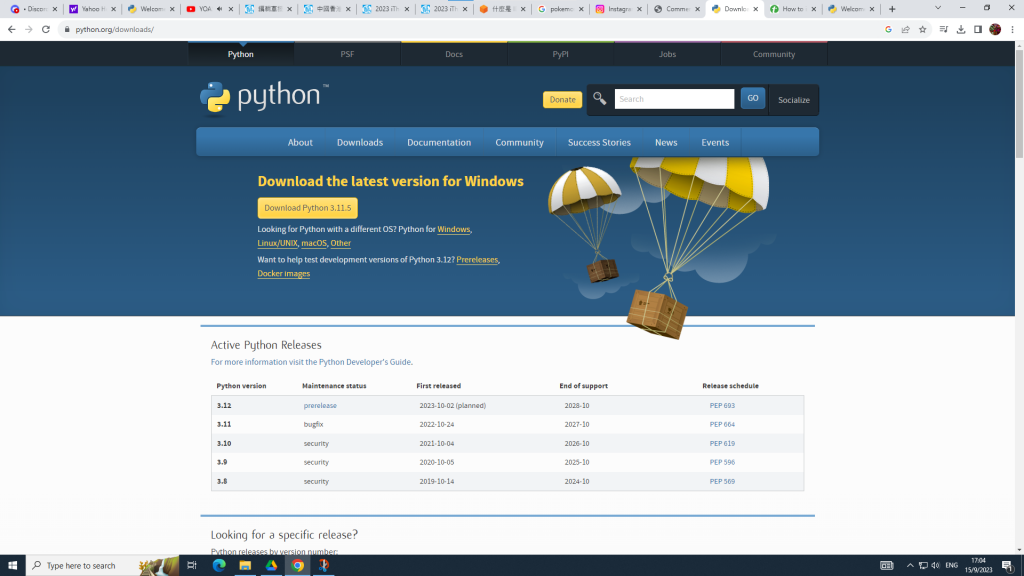This screenshot has width=1024, height=576.
Task: Open the browser share icon in address bar
Action: click(905, 29)
